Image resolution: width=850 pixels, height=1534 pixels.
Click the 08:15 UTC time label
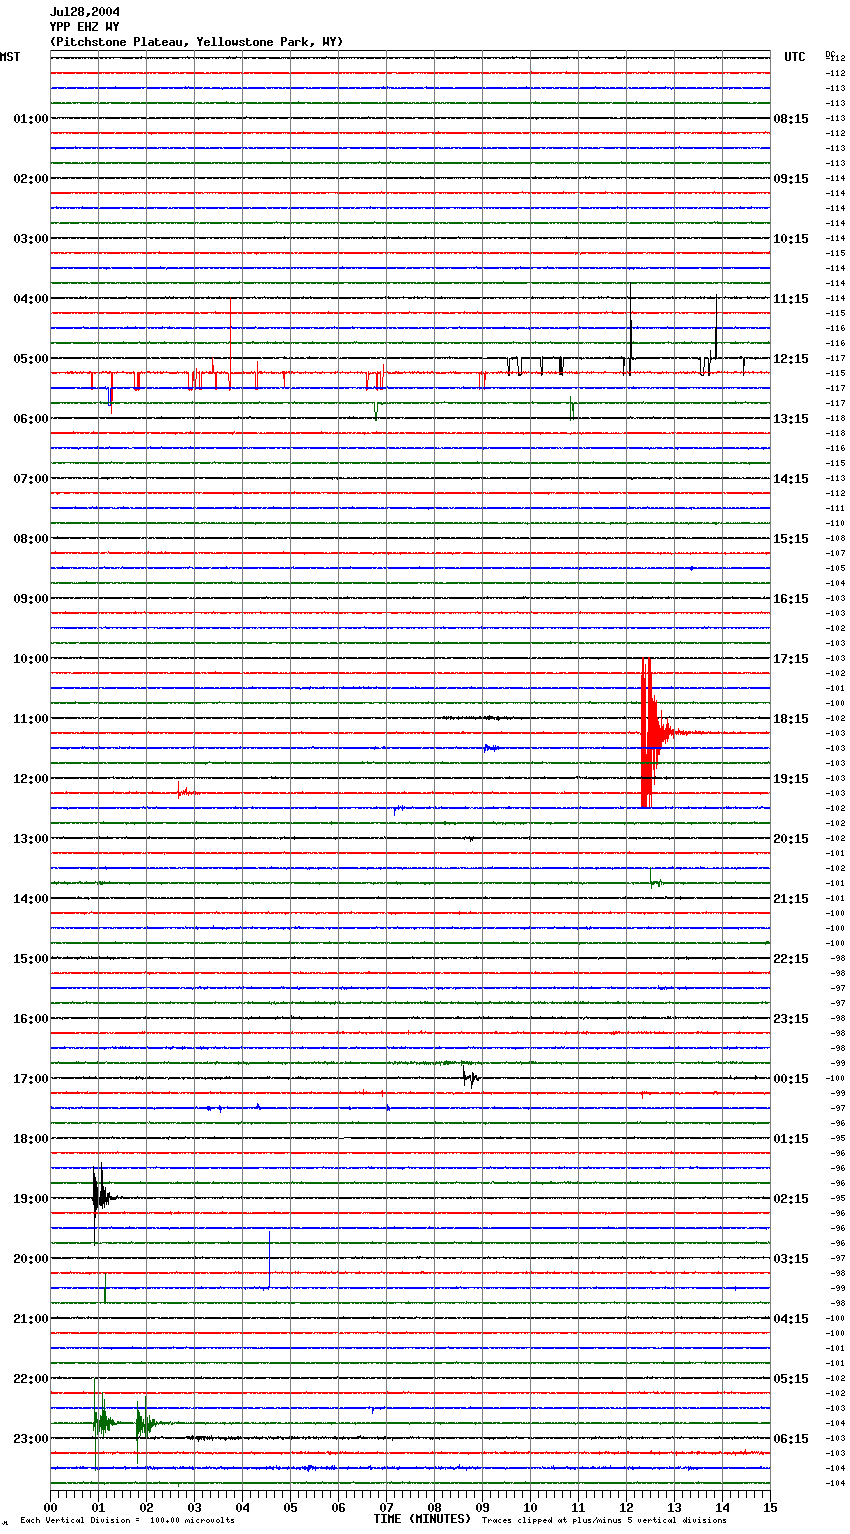click(791, 119)
